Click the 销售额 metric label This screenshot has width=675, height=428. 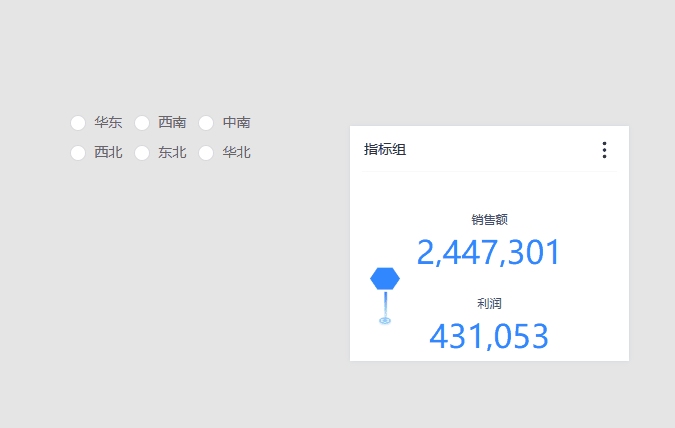coord(489,220)
